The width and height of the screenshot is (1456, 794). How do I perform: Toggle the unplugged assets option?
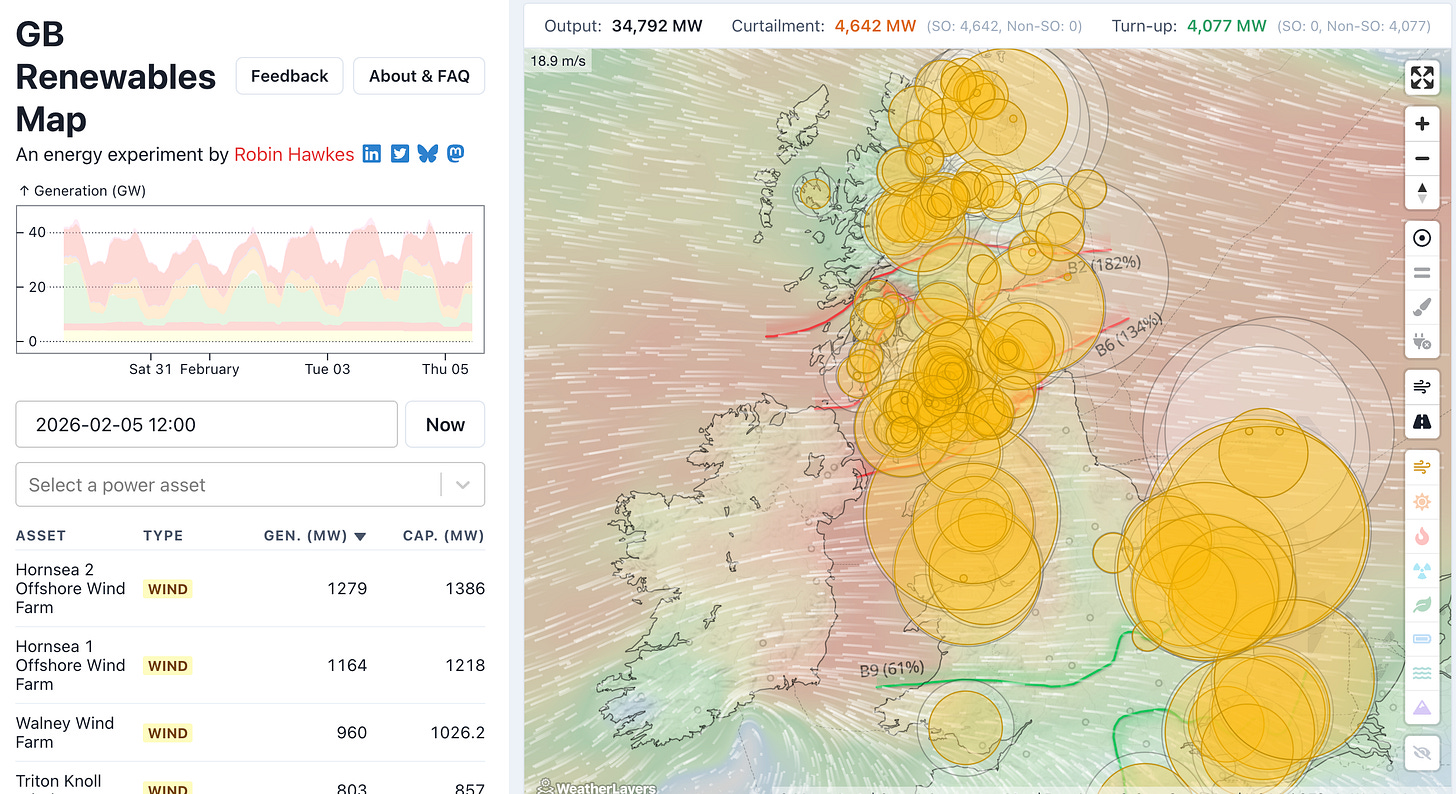[x=1422, y=341]
